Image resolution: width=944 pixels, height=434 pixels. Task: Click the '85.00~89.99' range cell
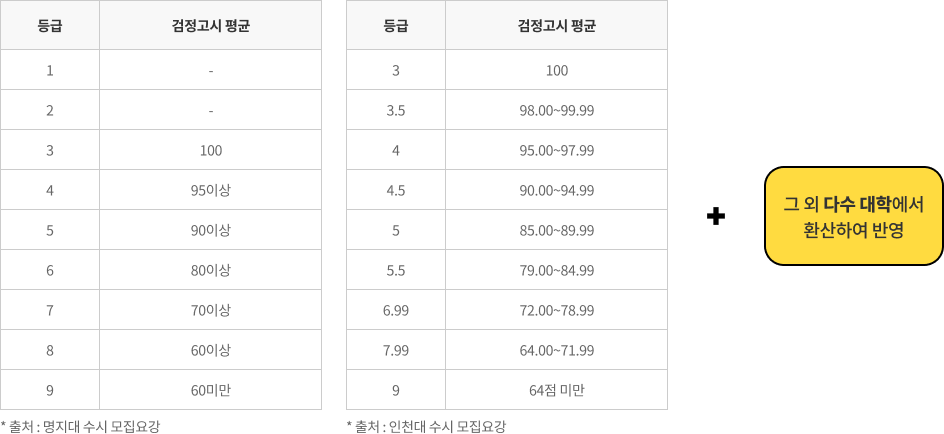click(556, 230)
